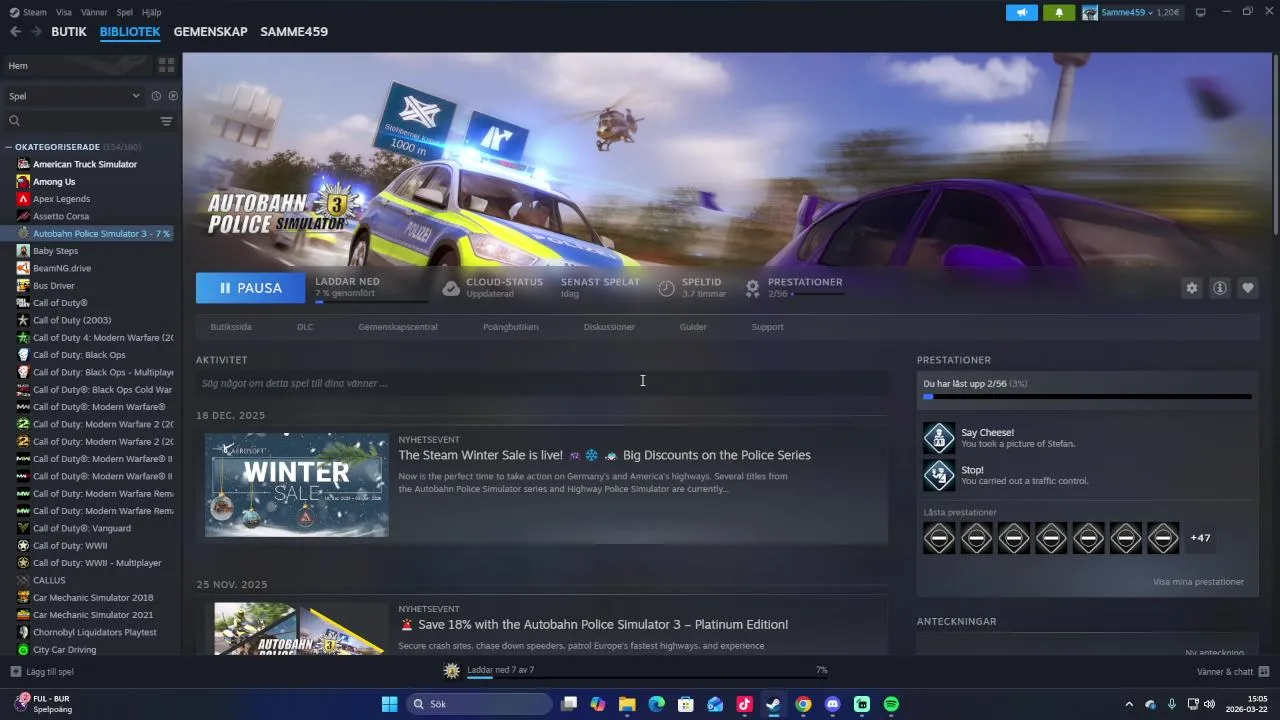1280x720 pixels.
Task: Collapse the OKATEGORISERADE category
Action: click(9, 147)
